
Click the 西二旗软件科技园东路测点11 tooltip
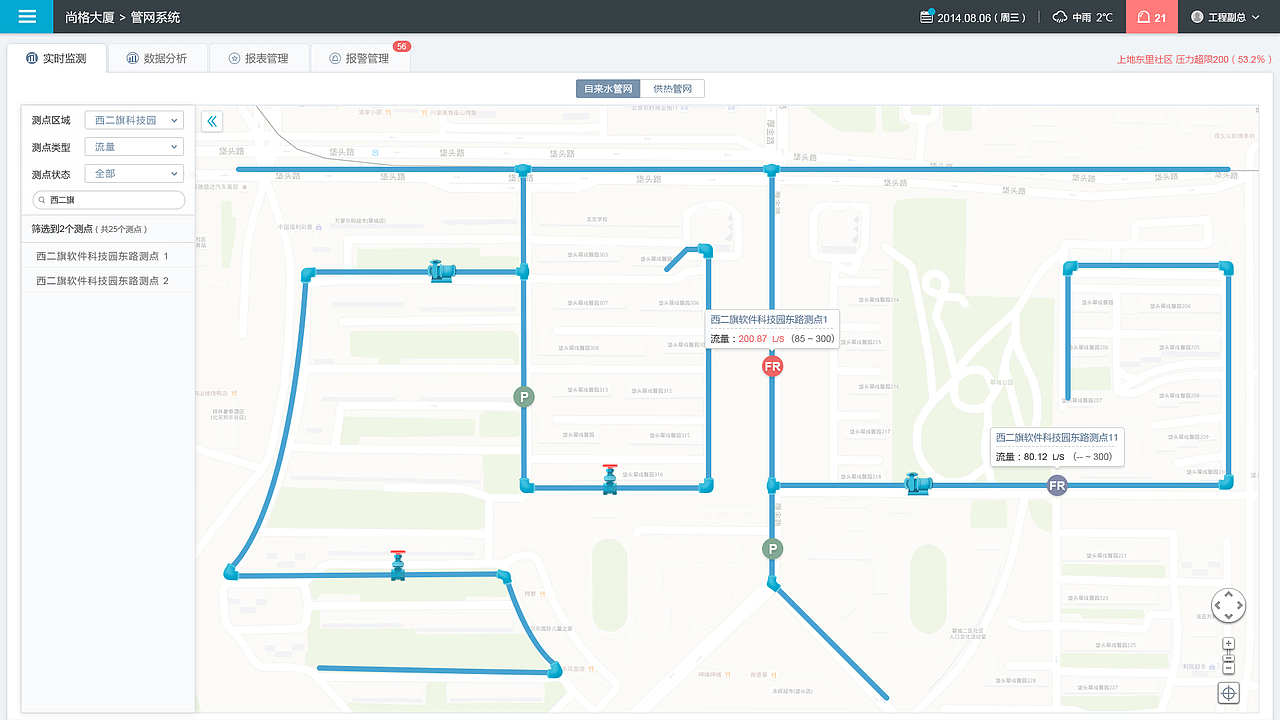1057,447
